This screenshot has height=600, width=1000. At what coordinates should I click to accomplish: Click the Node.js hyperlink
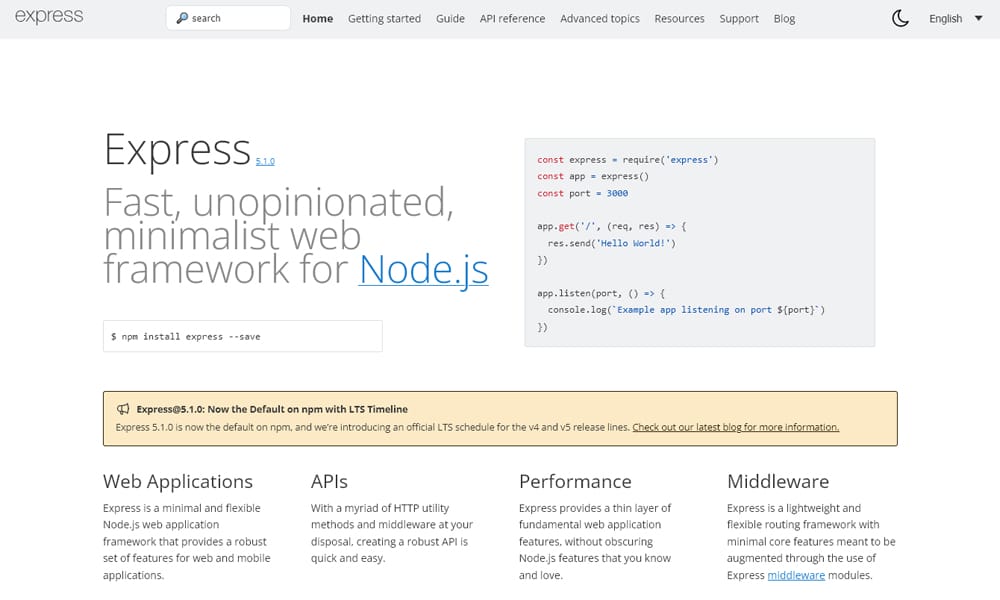point(424,268)
